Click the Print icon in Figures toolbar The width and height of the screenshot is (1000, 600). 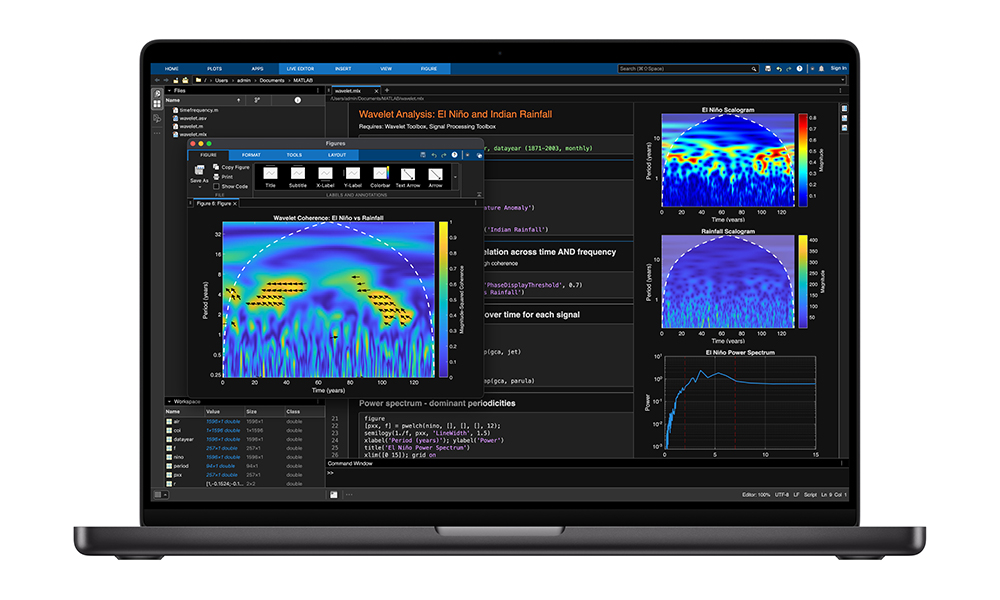(216, 176)
